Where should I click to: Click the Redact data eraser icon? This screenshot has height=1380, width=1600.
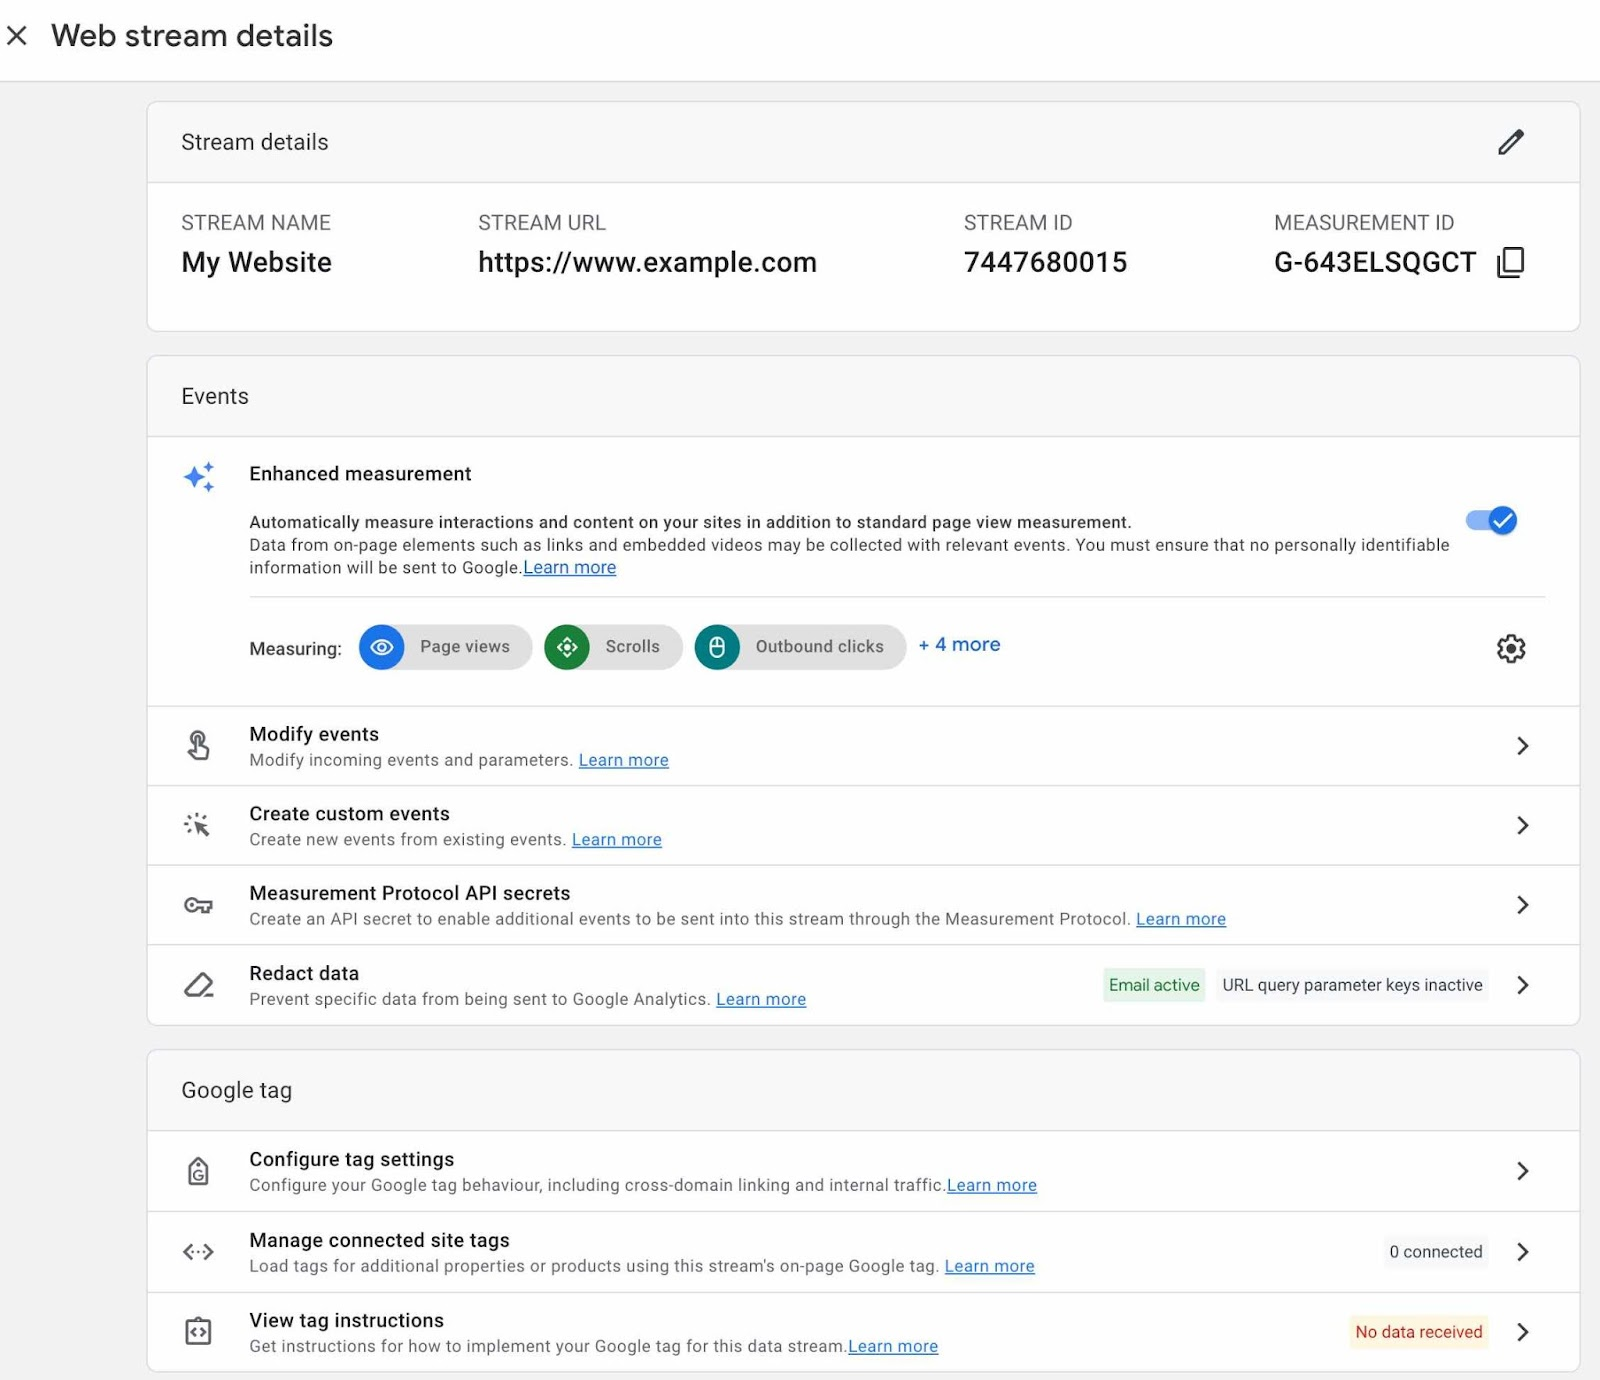199,985
